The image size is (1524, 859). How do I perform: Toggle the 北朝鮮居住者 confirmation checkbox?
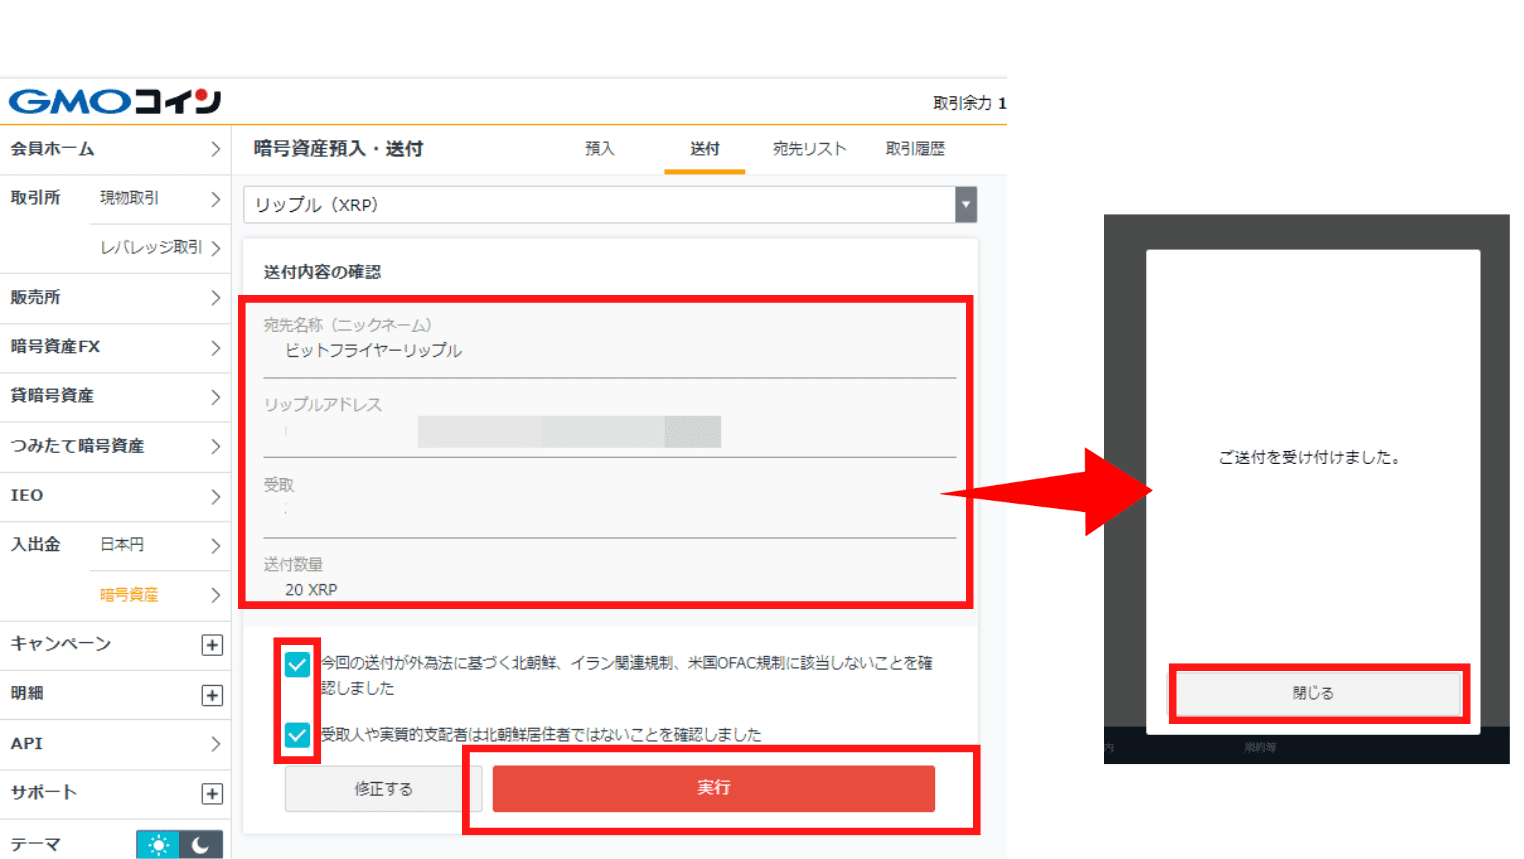(x=297, y=735)
